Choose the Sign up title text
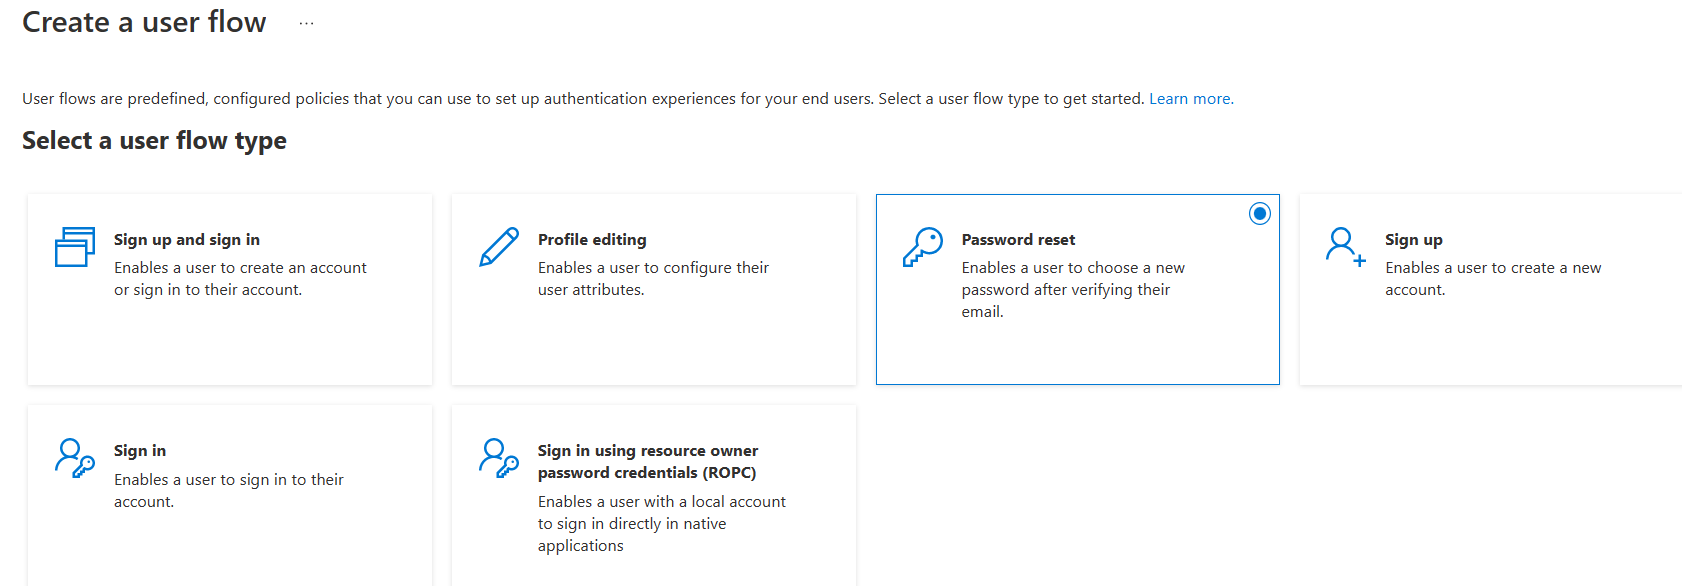 click(x=1414, y=240)
